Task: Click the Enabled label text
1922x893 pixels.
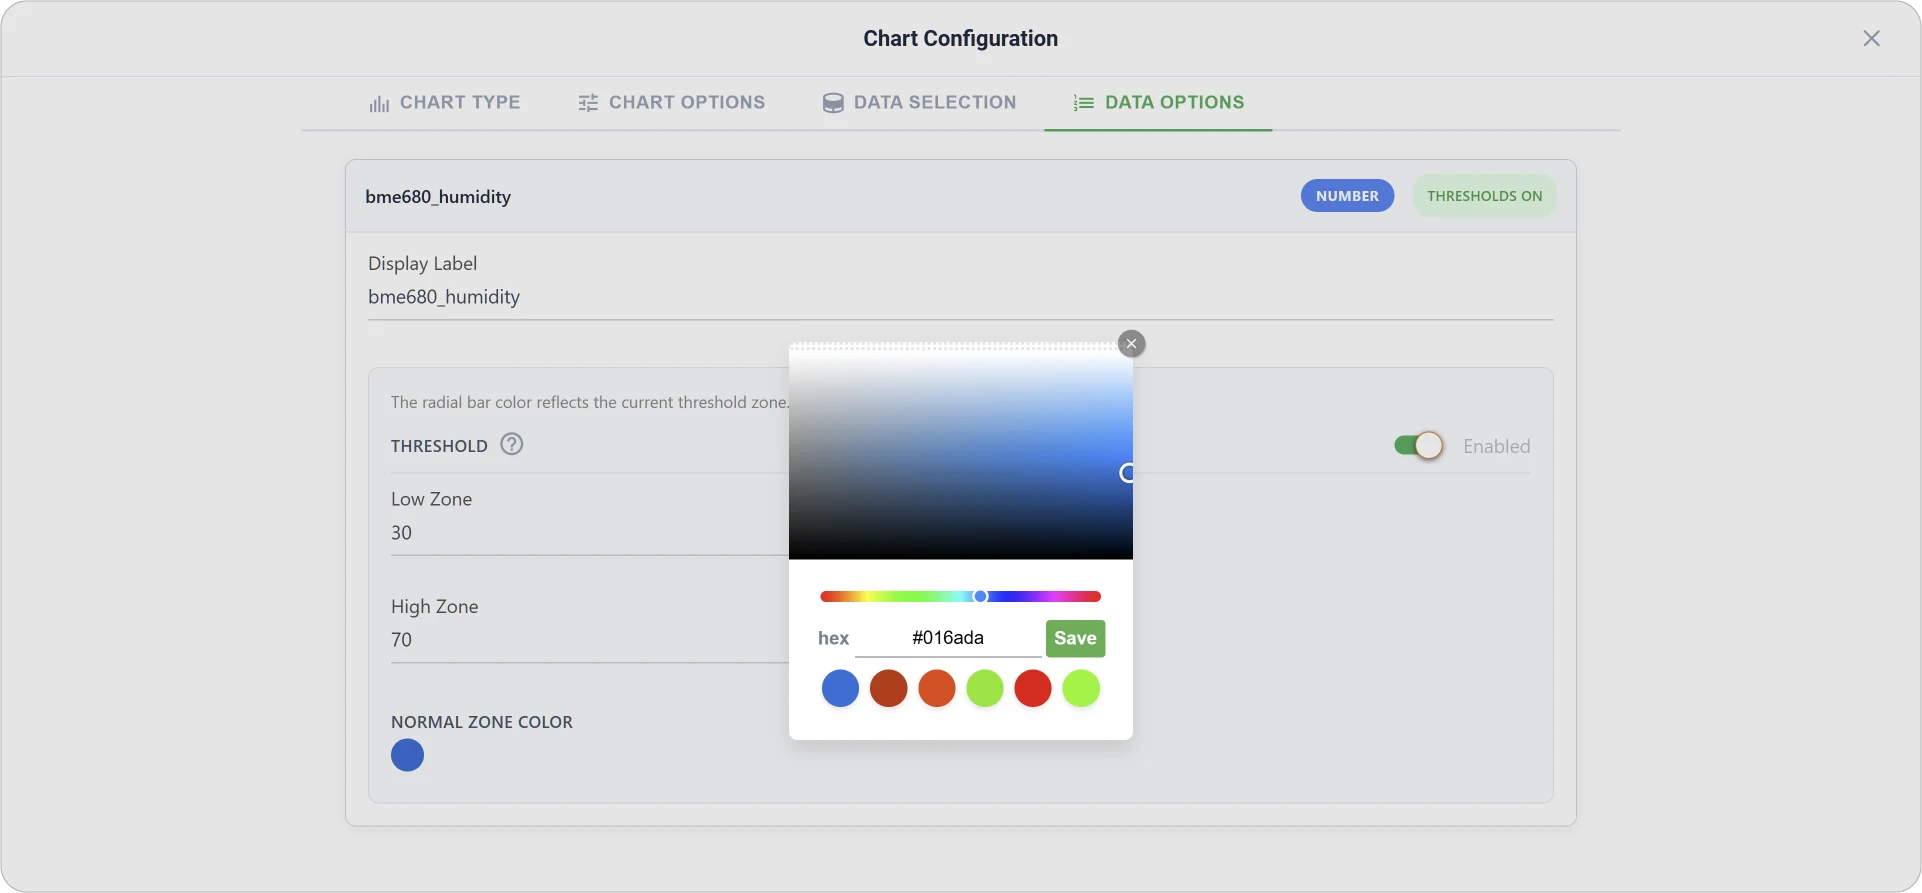Action: point(1496,446)
